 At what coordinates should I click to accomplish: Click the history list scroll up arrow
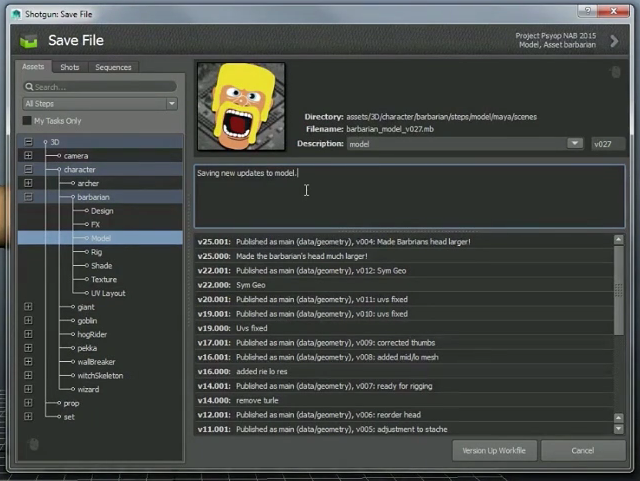(618, 240)
